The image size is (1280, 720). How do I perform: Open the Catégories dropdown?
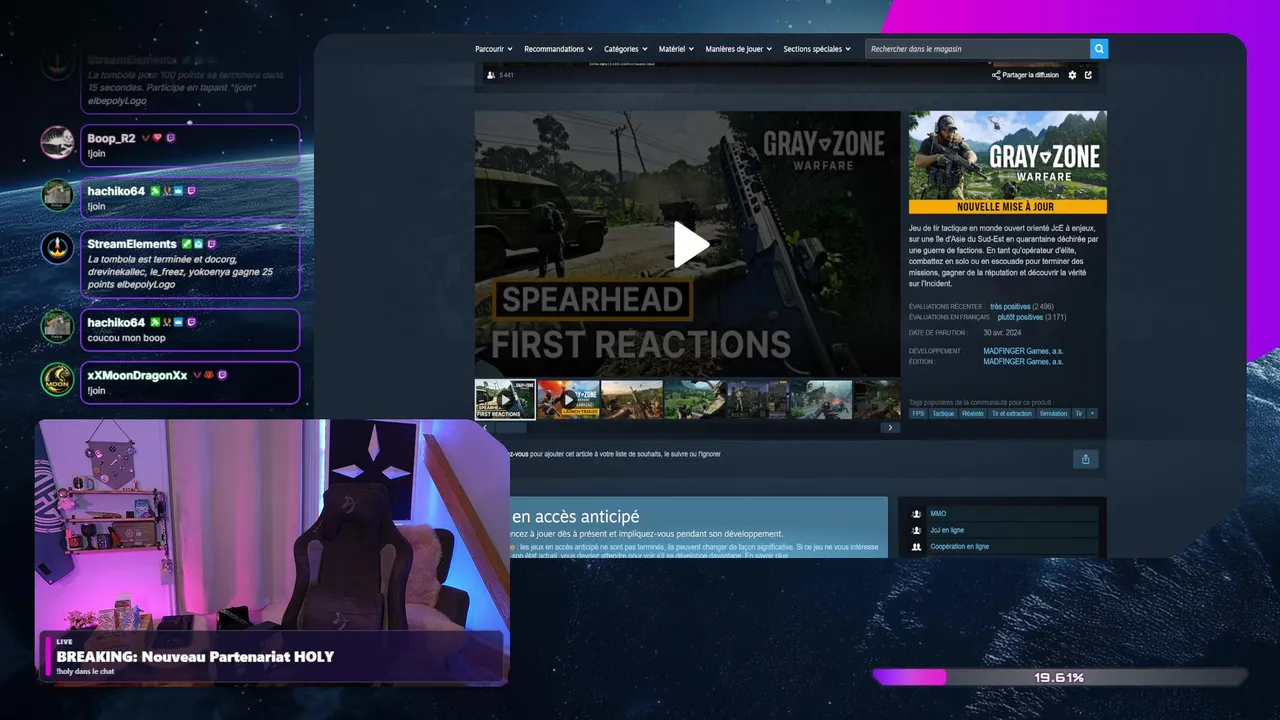point(626,49)
